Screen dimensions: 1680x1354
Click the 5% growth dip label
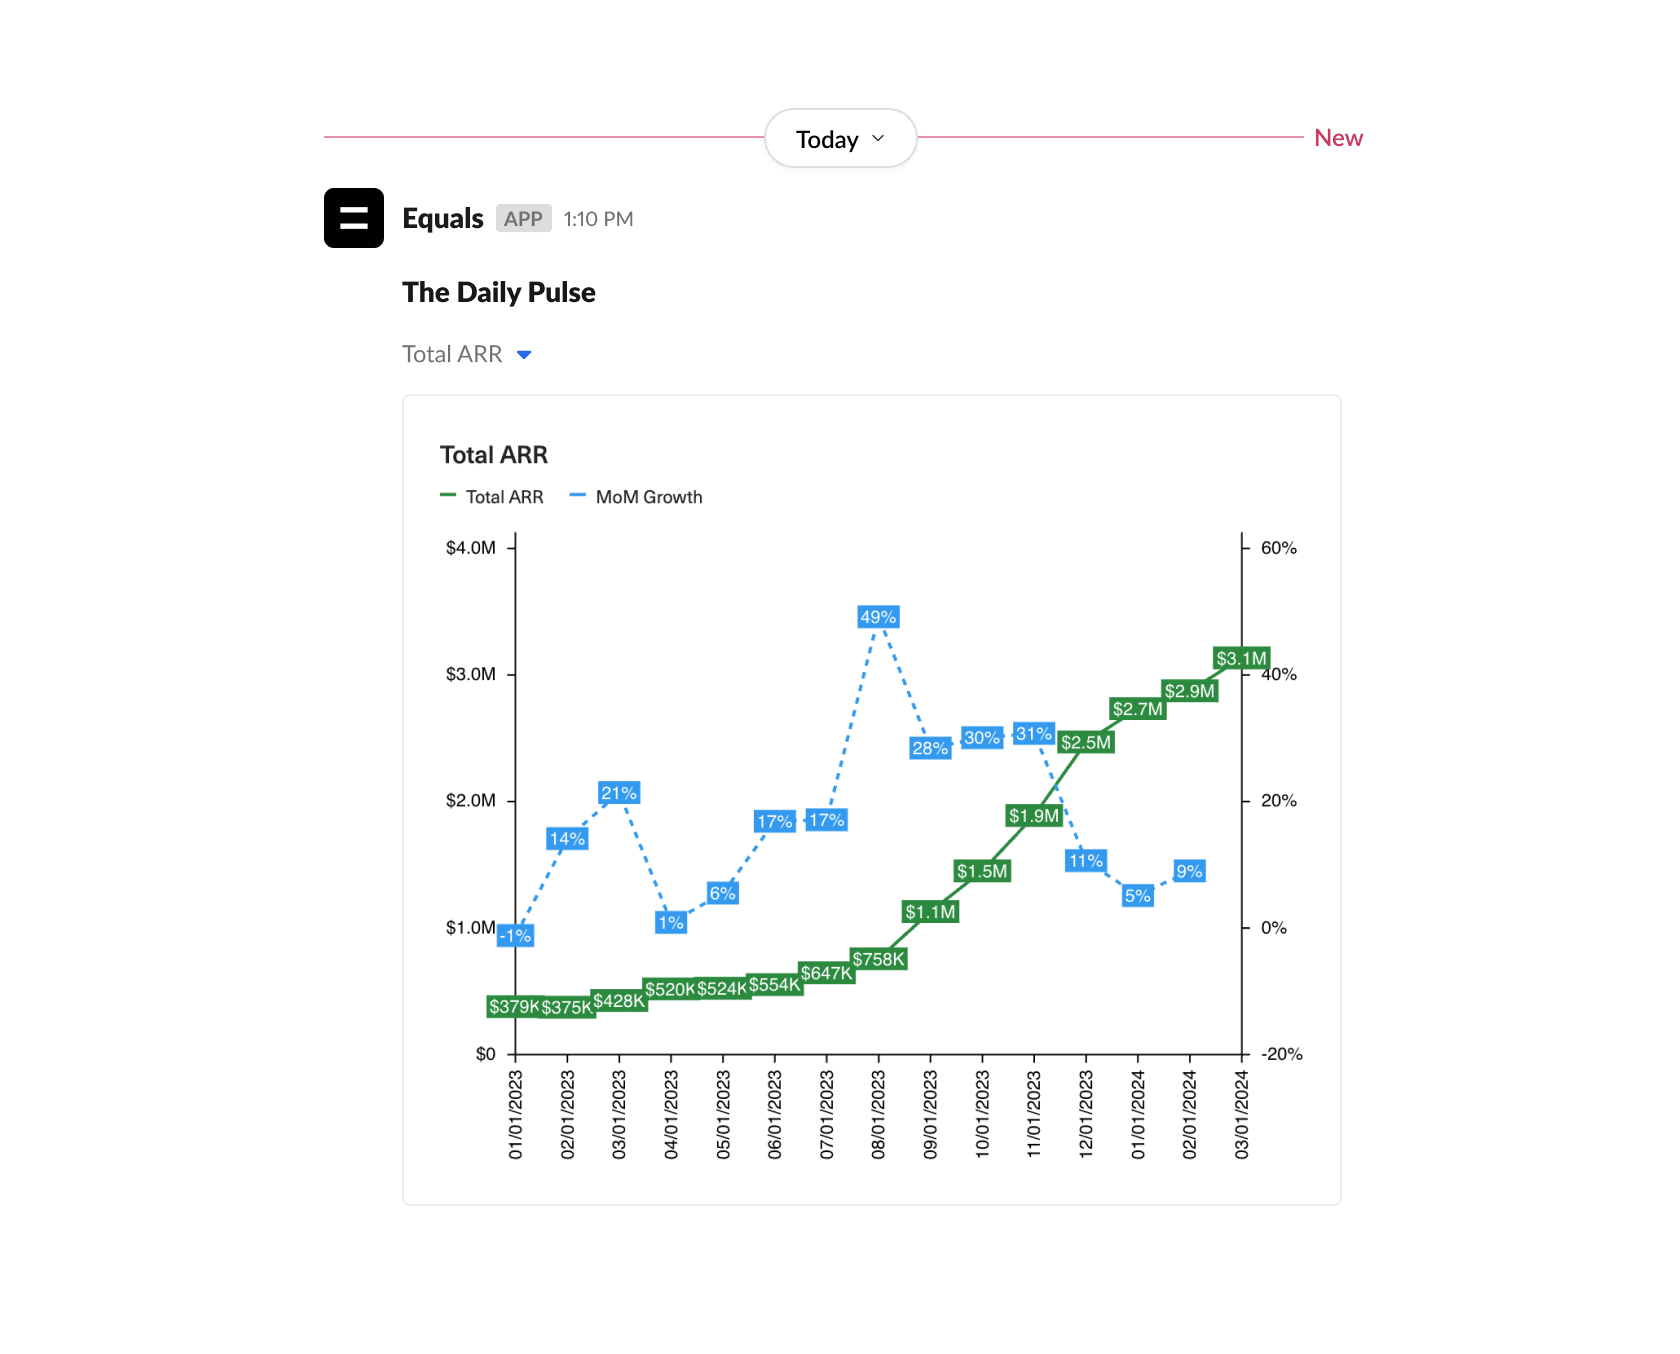(x=1136, y=896)
